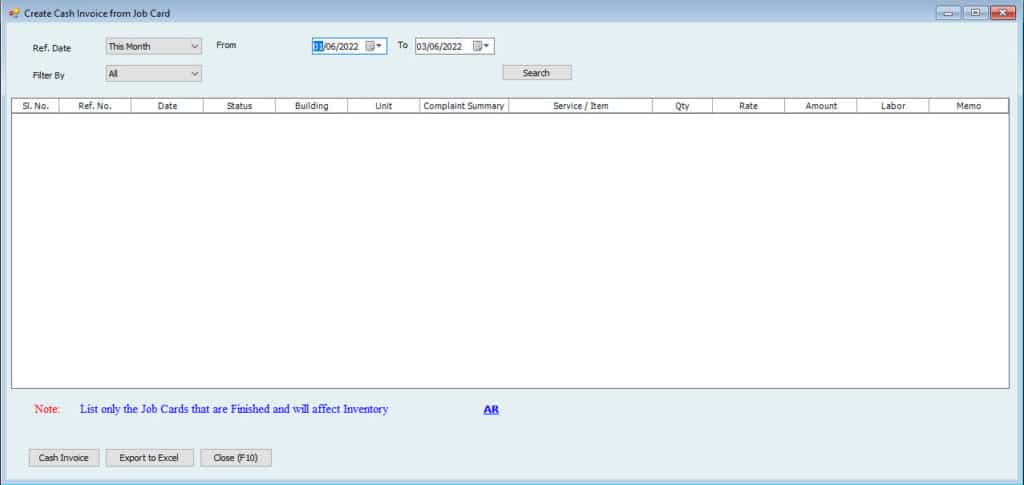Viewport: 1024px width, 485px height.
Task: Select the Amount column header
Action: pos(820,106)
